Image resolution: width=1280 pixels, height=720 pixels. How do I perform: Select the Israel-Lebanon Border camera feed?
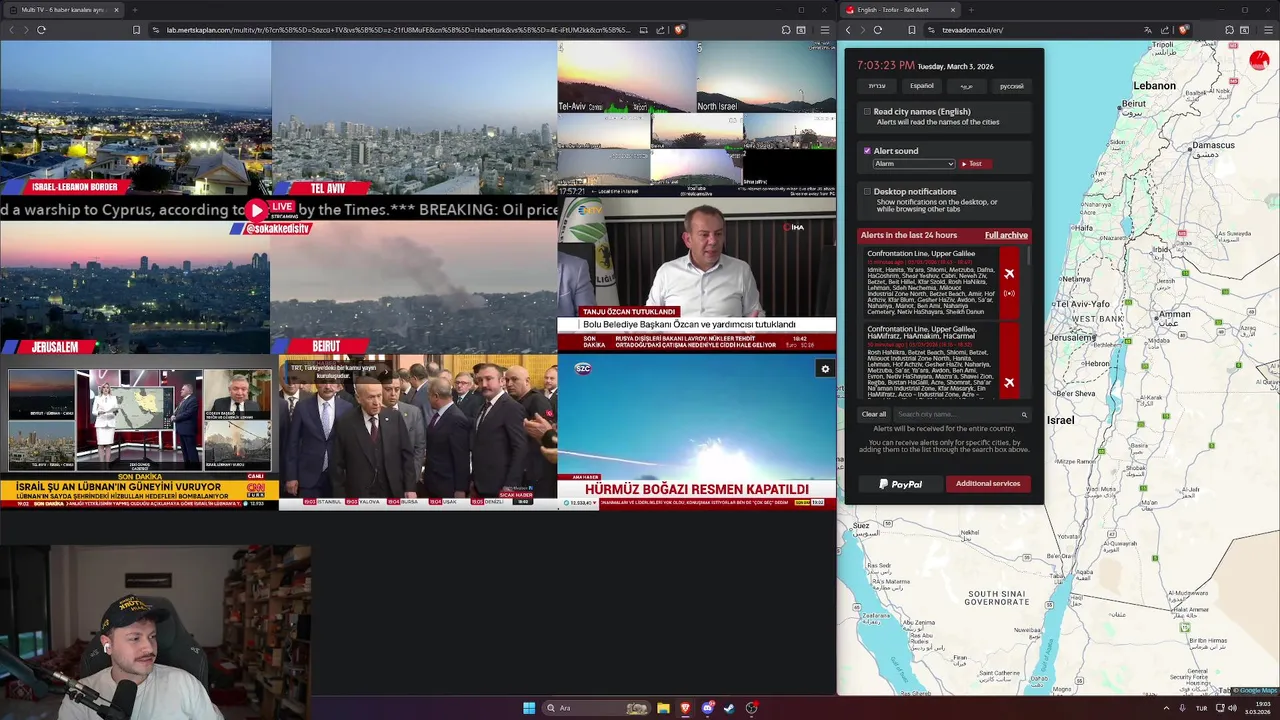click(135, 118)
